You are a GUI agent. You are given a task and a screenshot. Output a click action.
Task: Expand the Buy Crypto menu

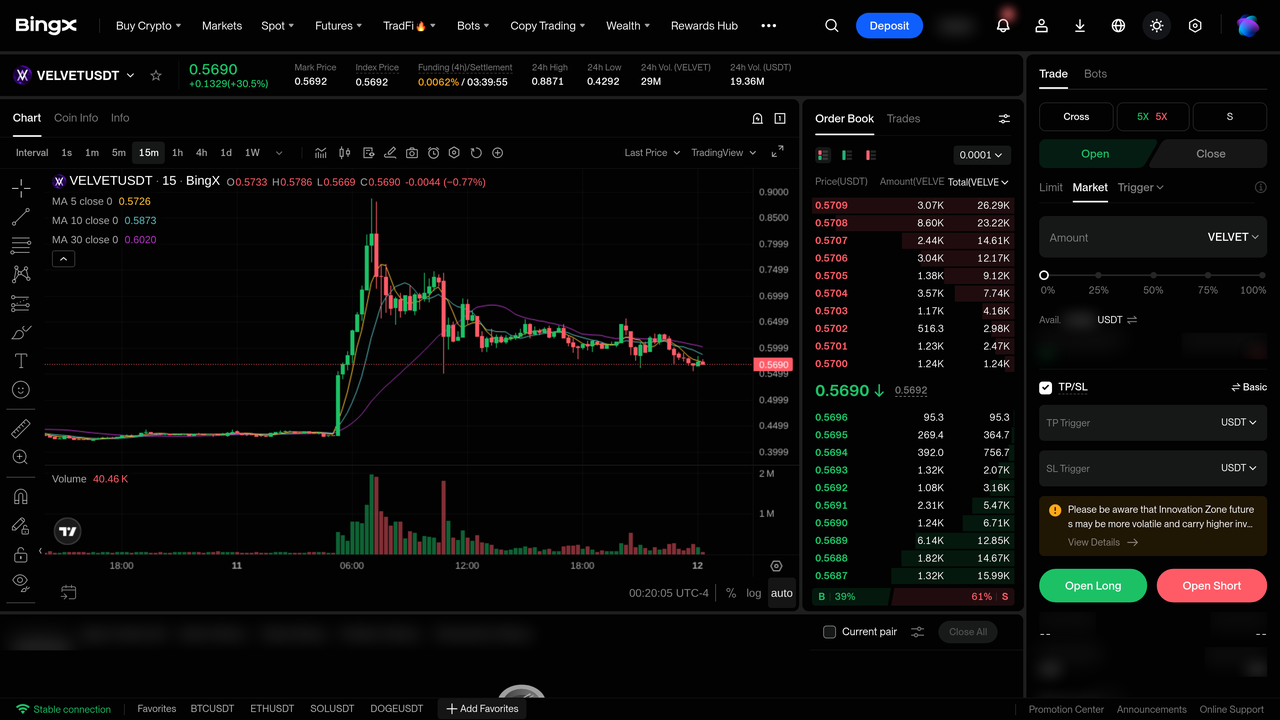coord(149,26)
